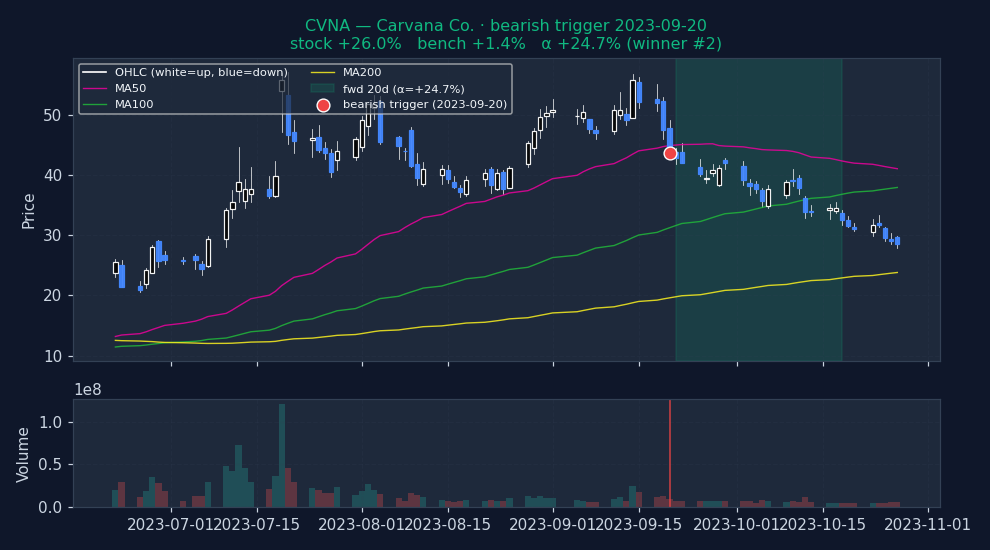Select the magenta MA50 legend line

tap(94, 88)
